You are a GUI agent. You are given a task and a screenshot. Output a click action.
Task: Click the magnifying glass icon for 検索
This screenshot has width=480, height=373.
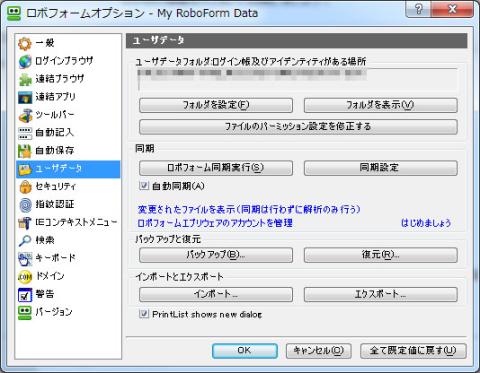point(25,241)
